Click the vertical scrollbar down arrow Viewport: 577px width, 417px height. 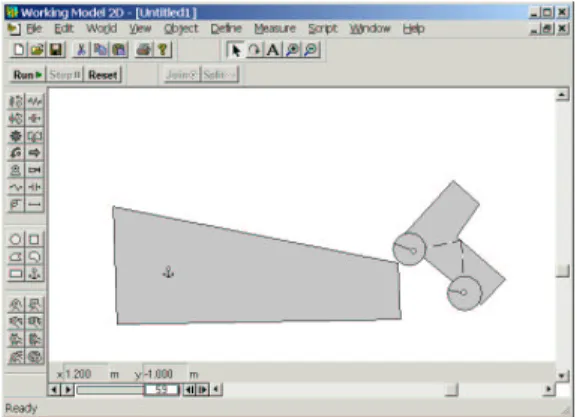point(562,376)
